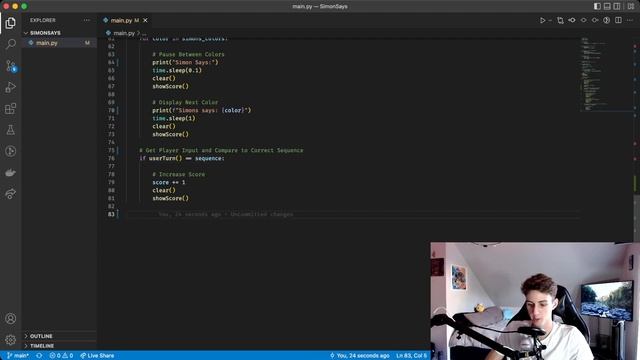Click the breadcrumb ellipsis after main.py
640x360 pixels.
(144, 33)
